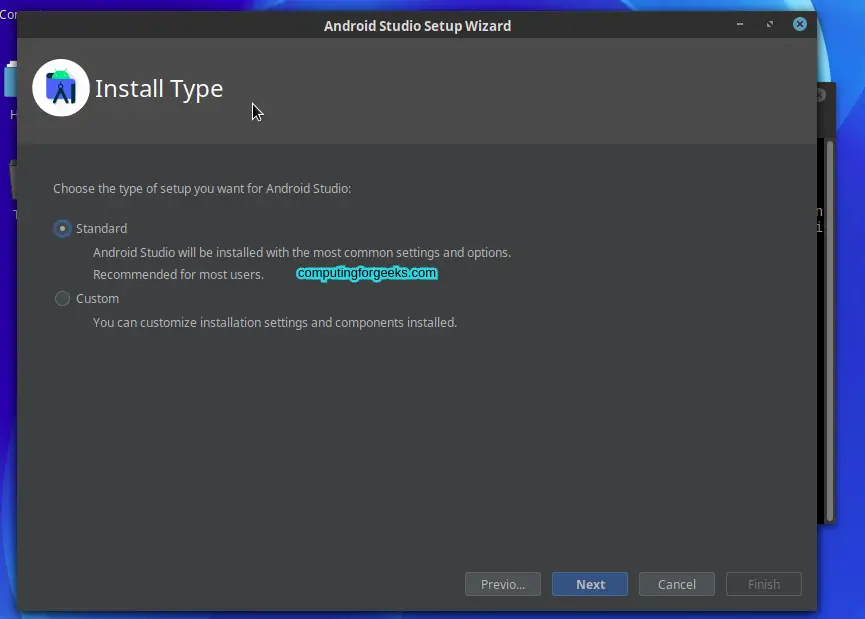
Task: Cancel the setup wizard
Action: click(x=676, y=584)
